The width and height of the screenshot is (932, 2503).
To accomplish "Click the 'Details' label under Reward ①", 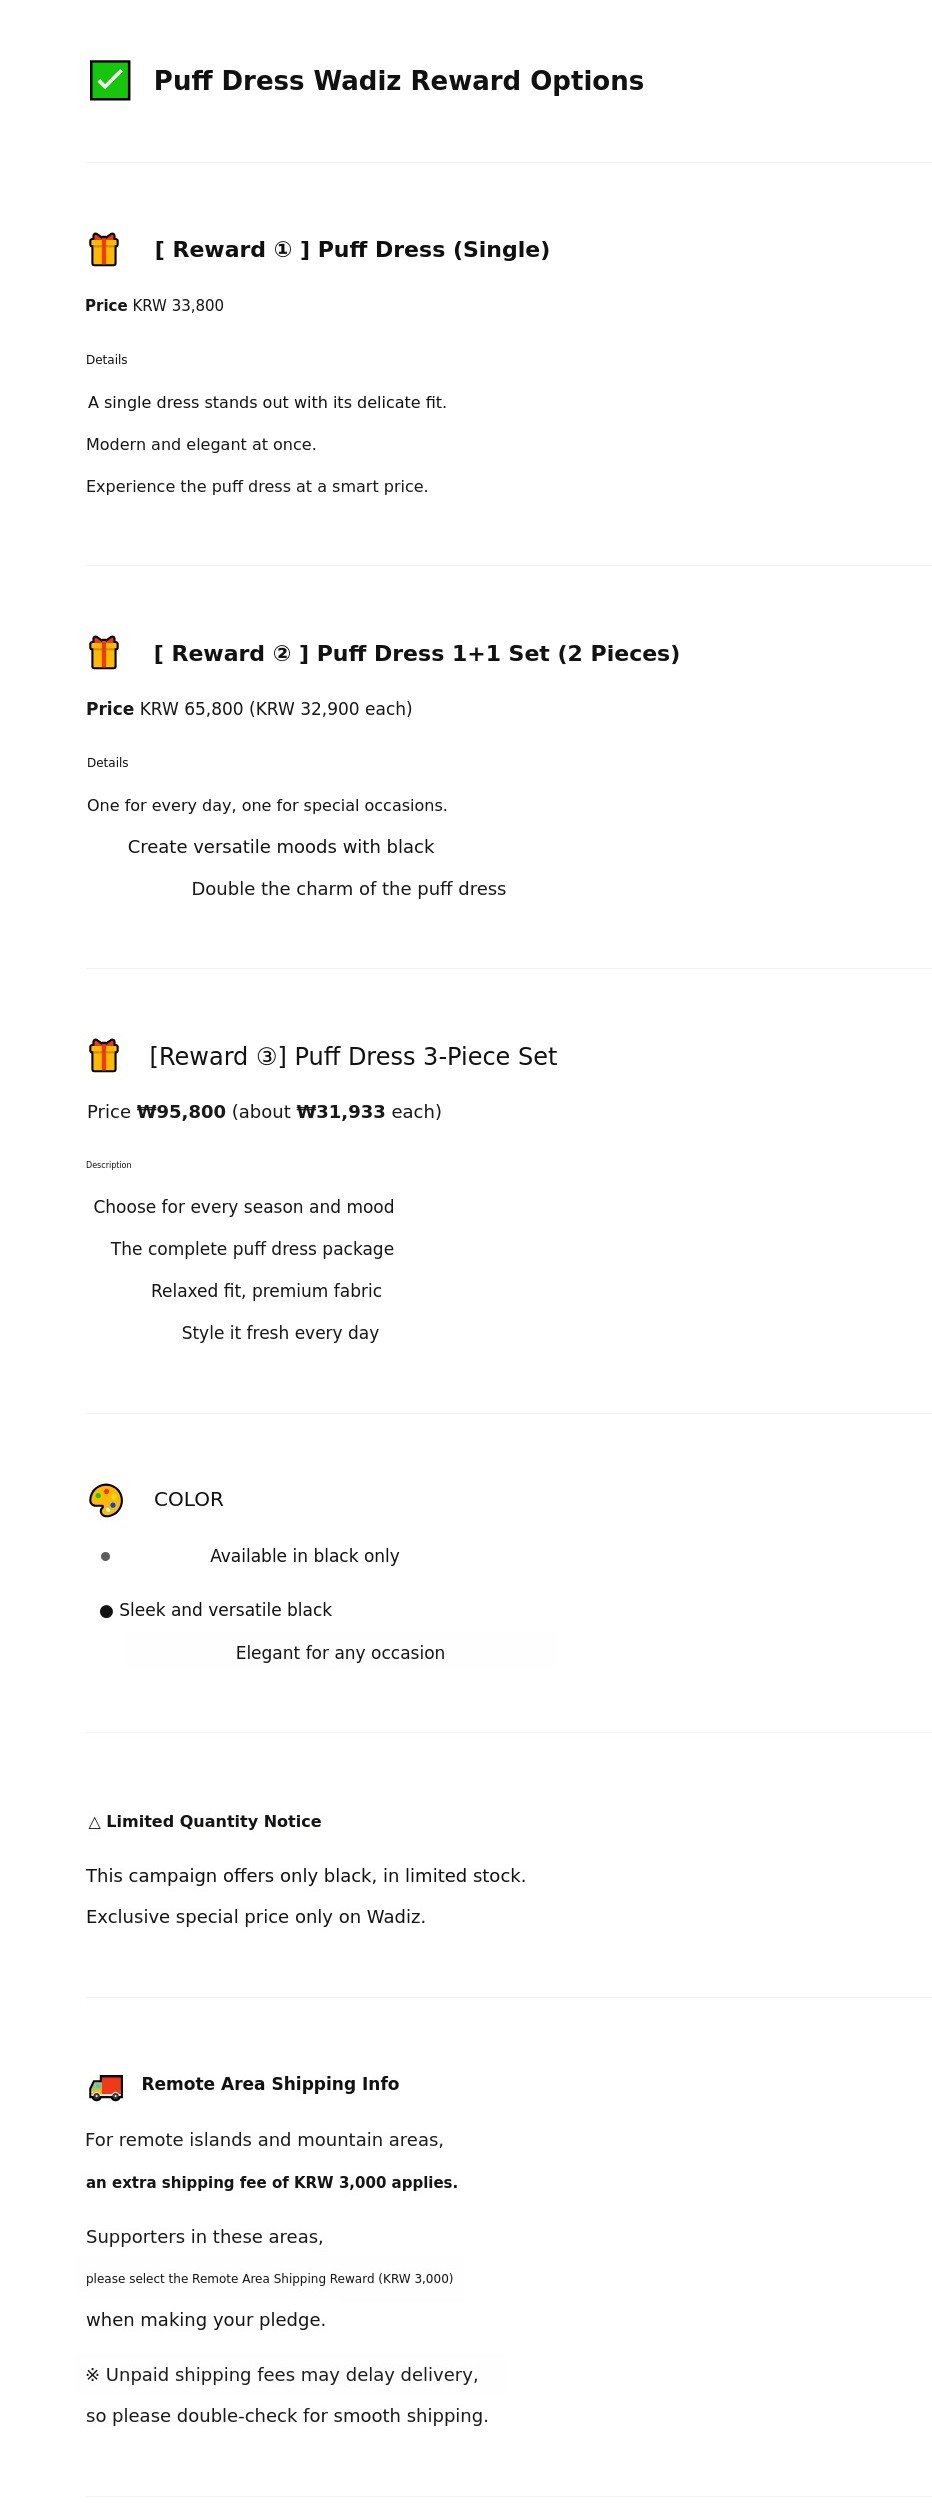I will pyautogui.click(x=107, y=360).
